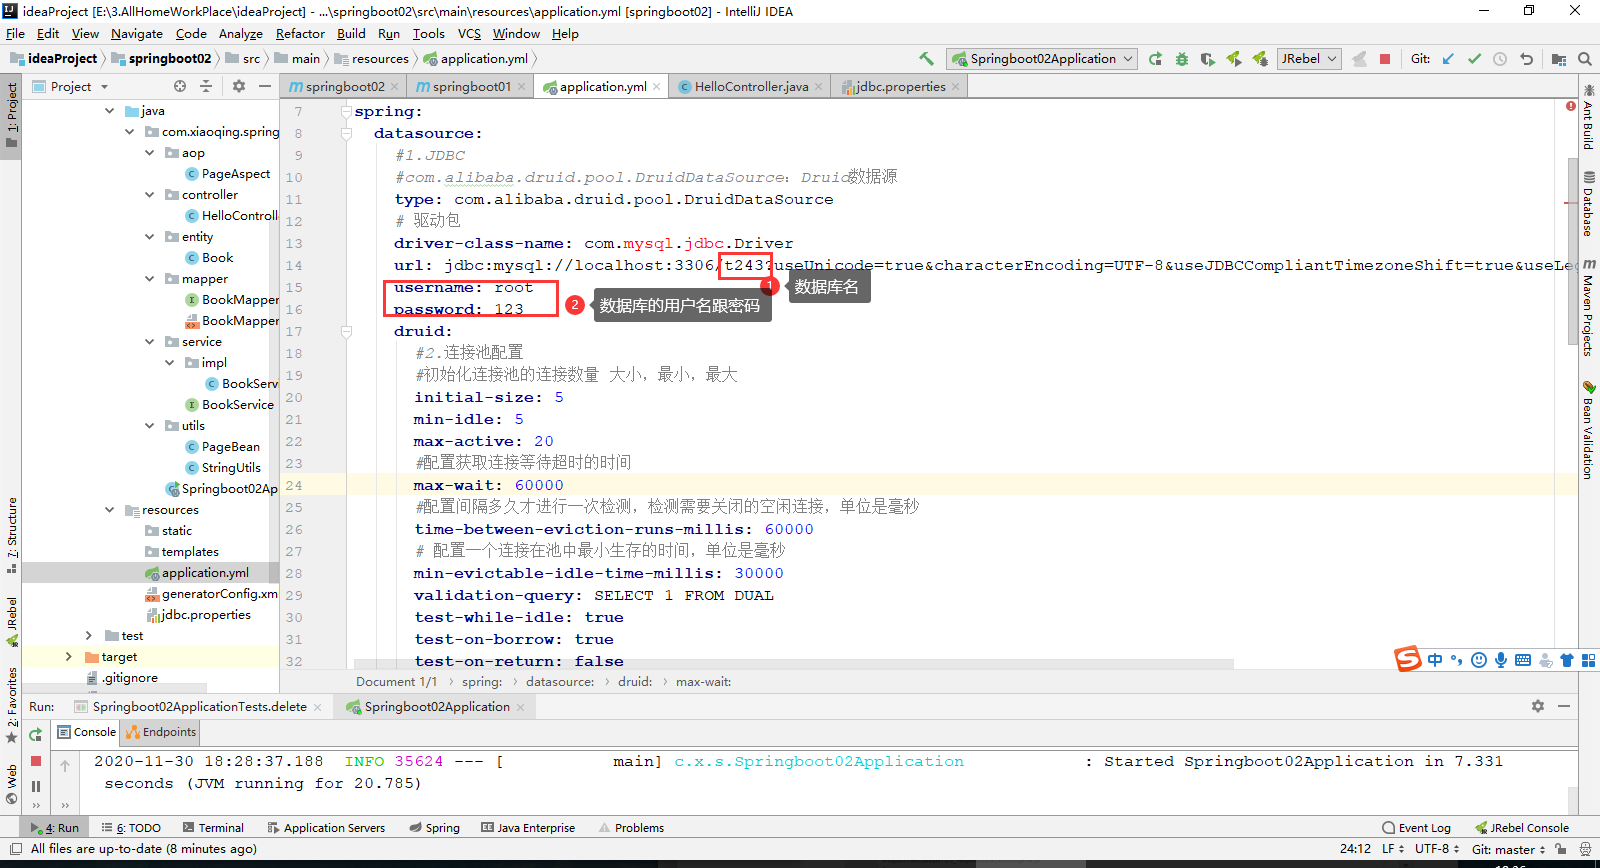Open Database side panel
Viewport: 1600px width, 868px height.
click(1588, 204)
